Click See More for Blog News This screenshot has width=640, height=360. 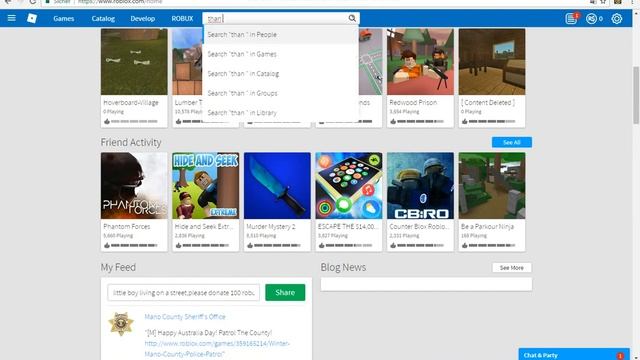(x=511, y=268)
